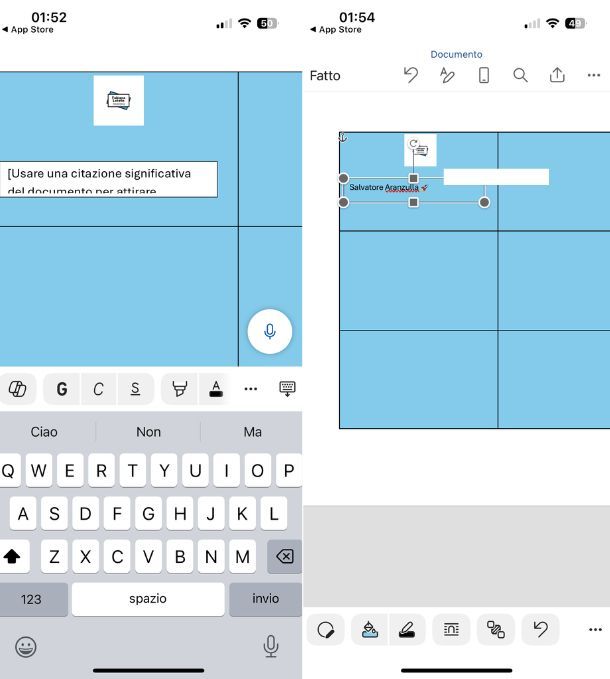
Task: Open more formatting options in left screen
Action: tap(251, 388)
